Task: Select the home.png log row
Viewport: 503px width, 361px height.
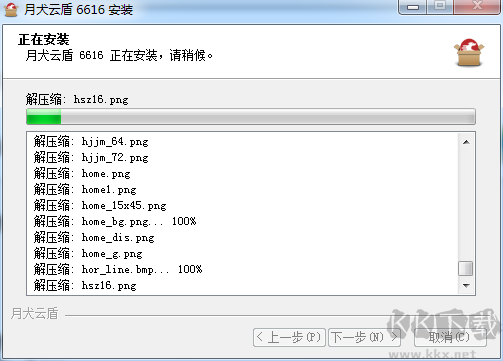Action: (242, 173)
